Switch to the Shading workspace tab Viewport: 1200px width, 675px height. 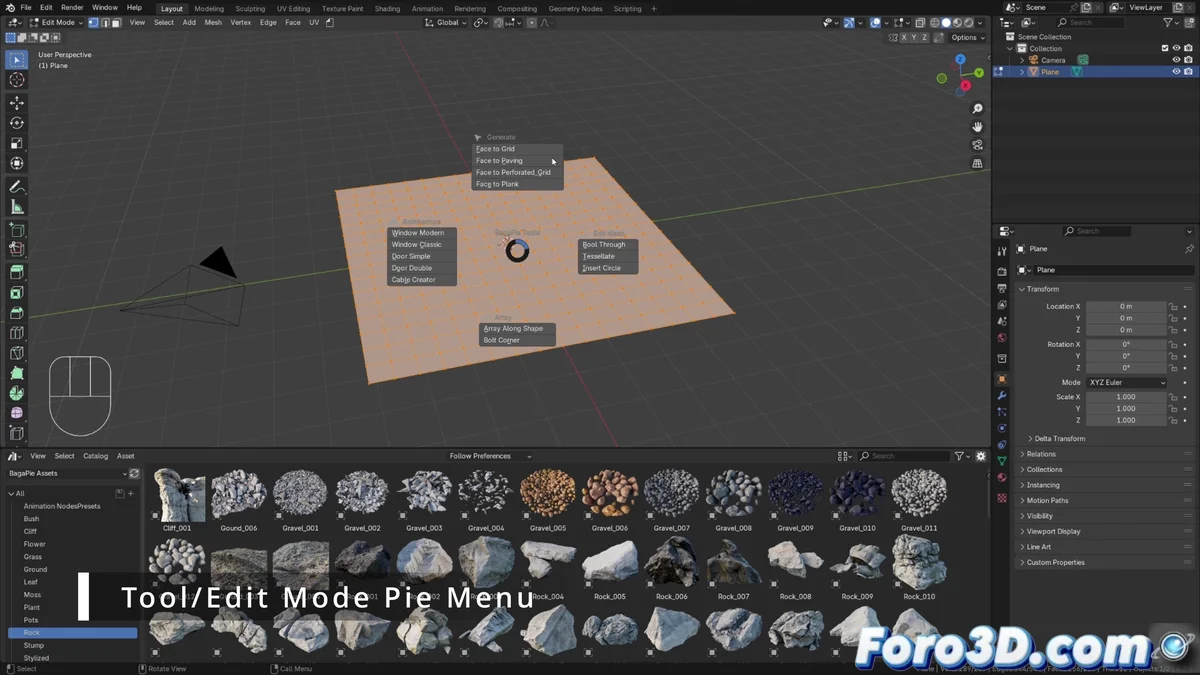pyautogui.click(x=387, y=8)
